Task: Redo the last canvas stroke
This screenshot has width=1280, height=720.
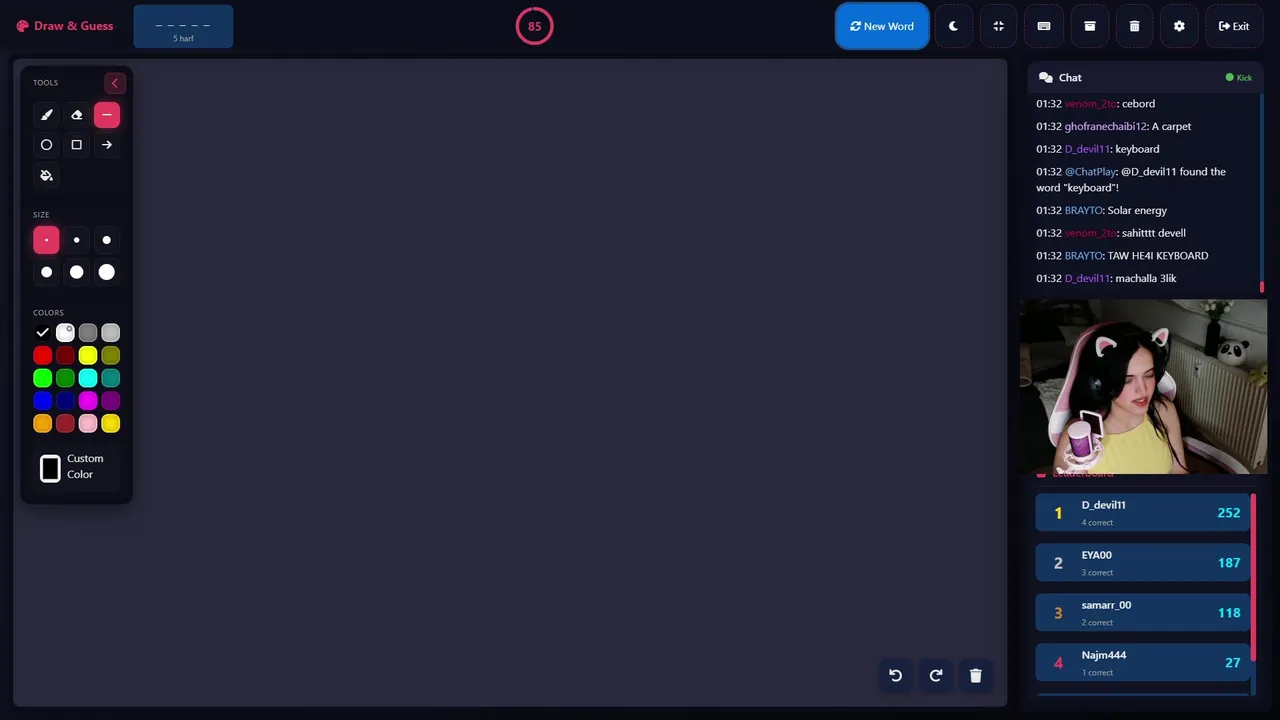Action: click(x=936, y=676)
